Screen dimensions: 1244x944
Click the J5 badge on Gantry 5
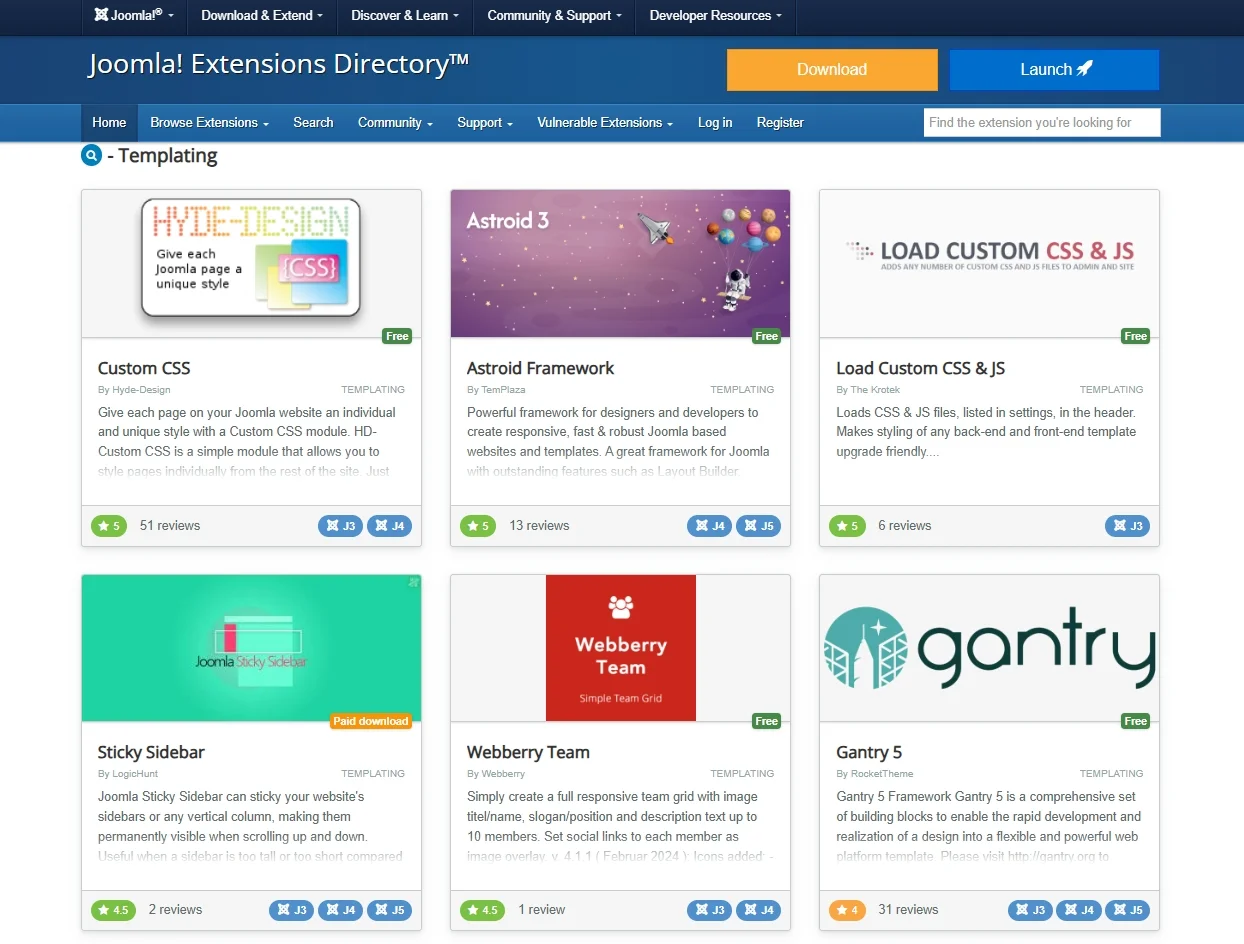pos(1127,910)
